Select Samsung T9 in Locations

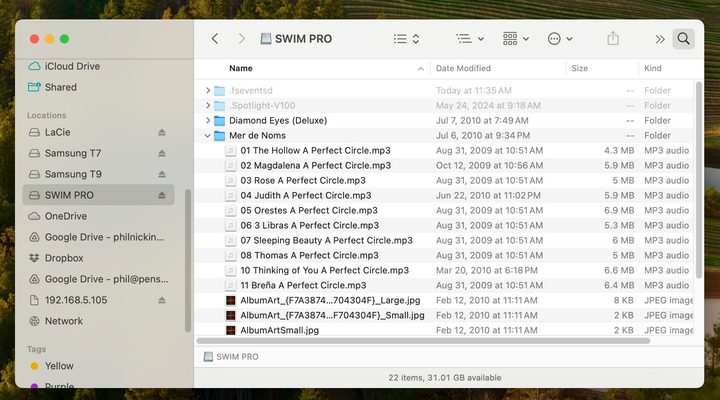(98, 175)
